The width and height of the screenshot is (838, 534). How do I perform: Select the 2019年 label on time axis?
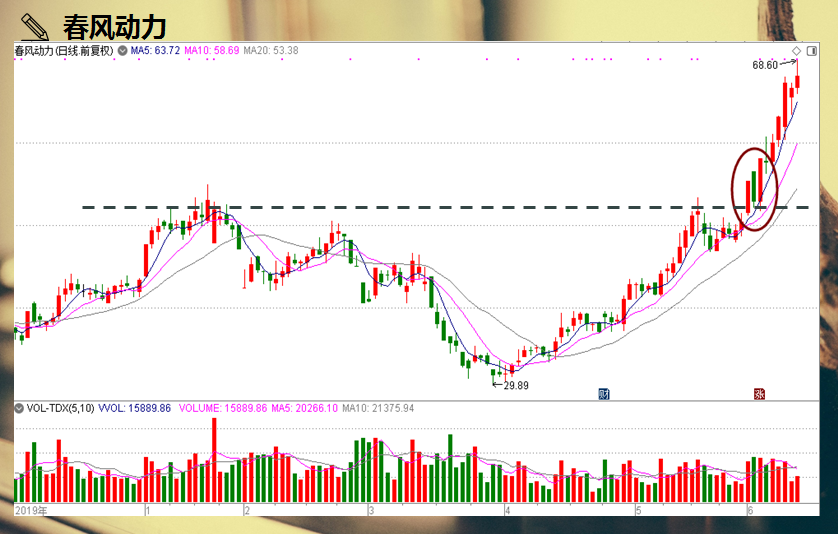(x=33, y=510)
